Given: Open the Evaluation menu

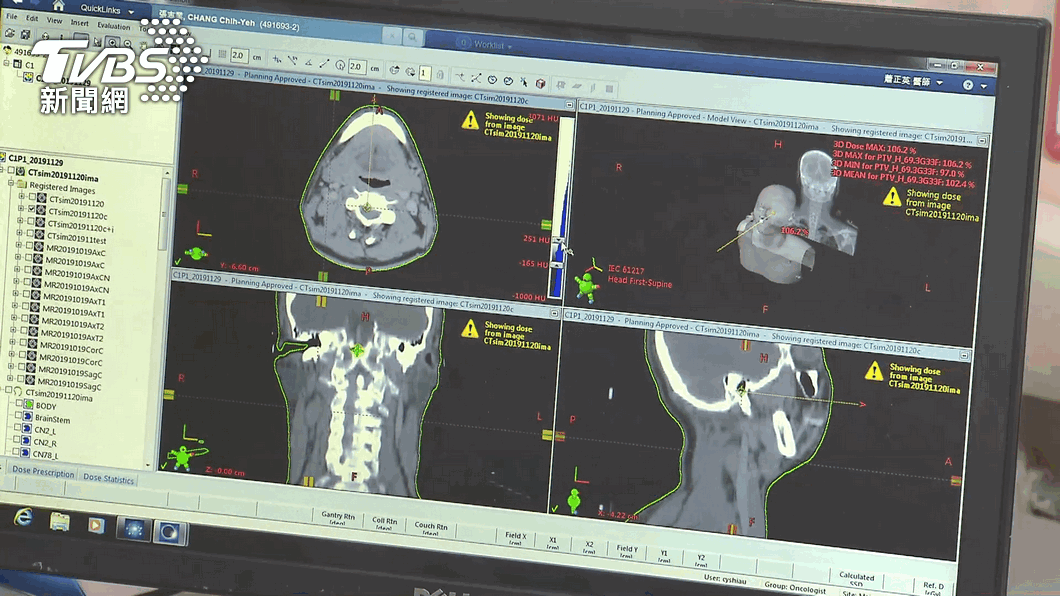Looking at the screenshot, I should [x=114, y=26].
